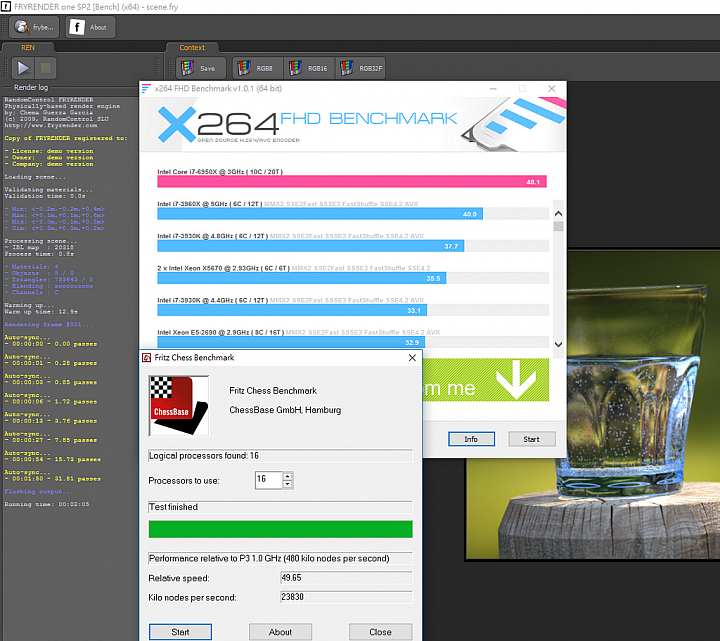
Task: Click the Kilo nodes per second value 23830
Action: (x=346, y=597)
